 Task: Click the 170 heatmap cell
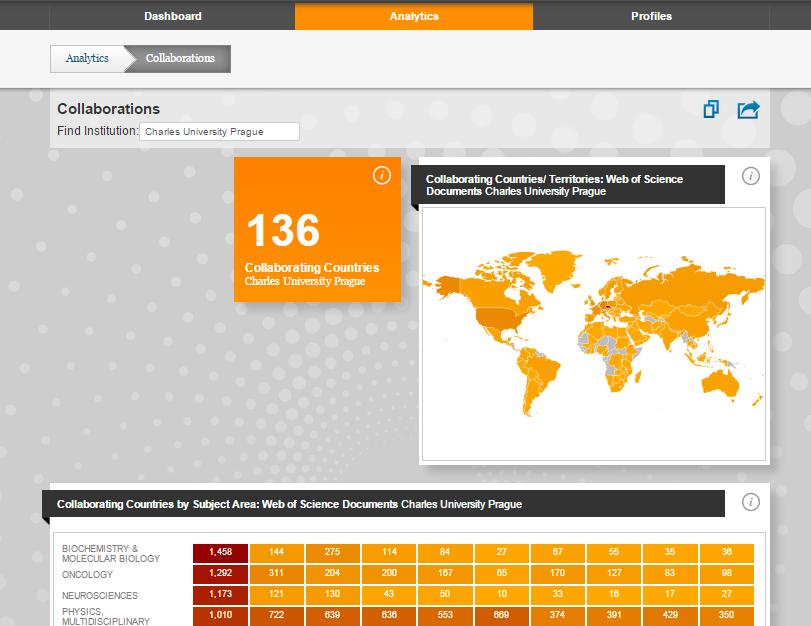pyautogui.click(x=558, y=573)
